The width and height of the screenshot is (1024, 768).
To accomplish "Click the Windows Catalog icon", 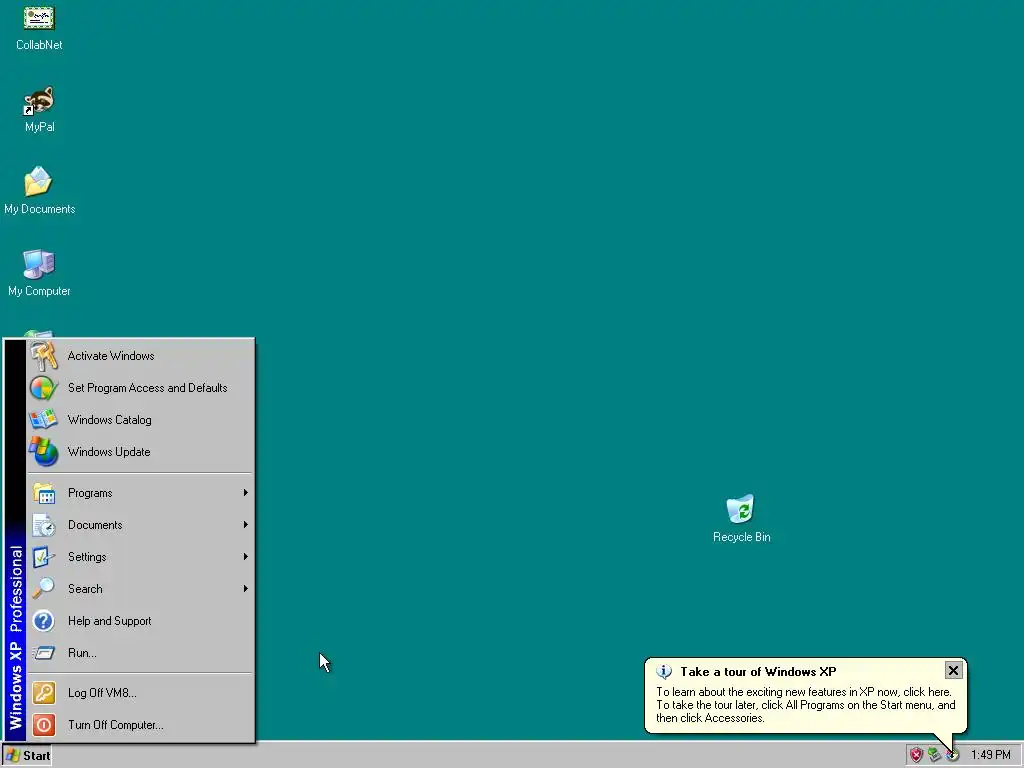I will pos(44,420).
